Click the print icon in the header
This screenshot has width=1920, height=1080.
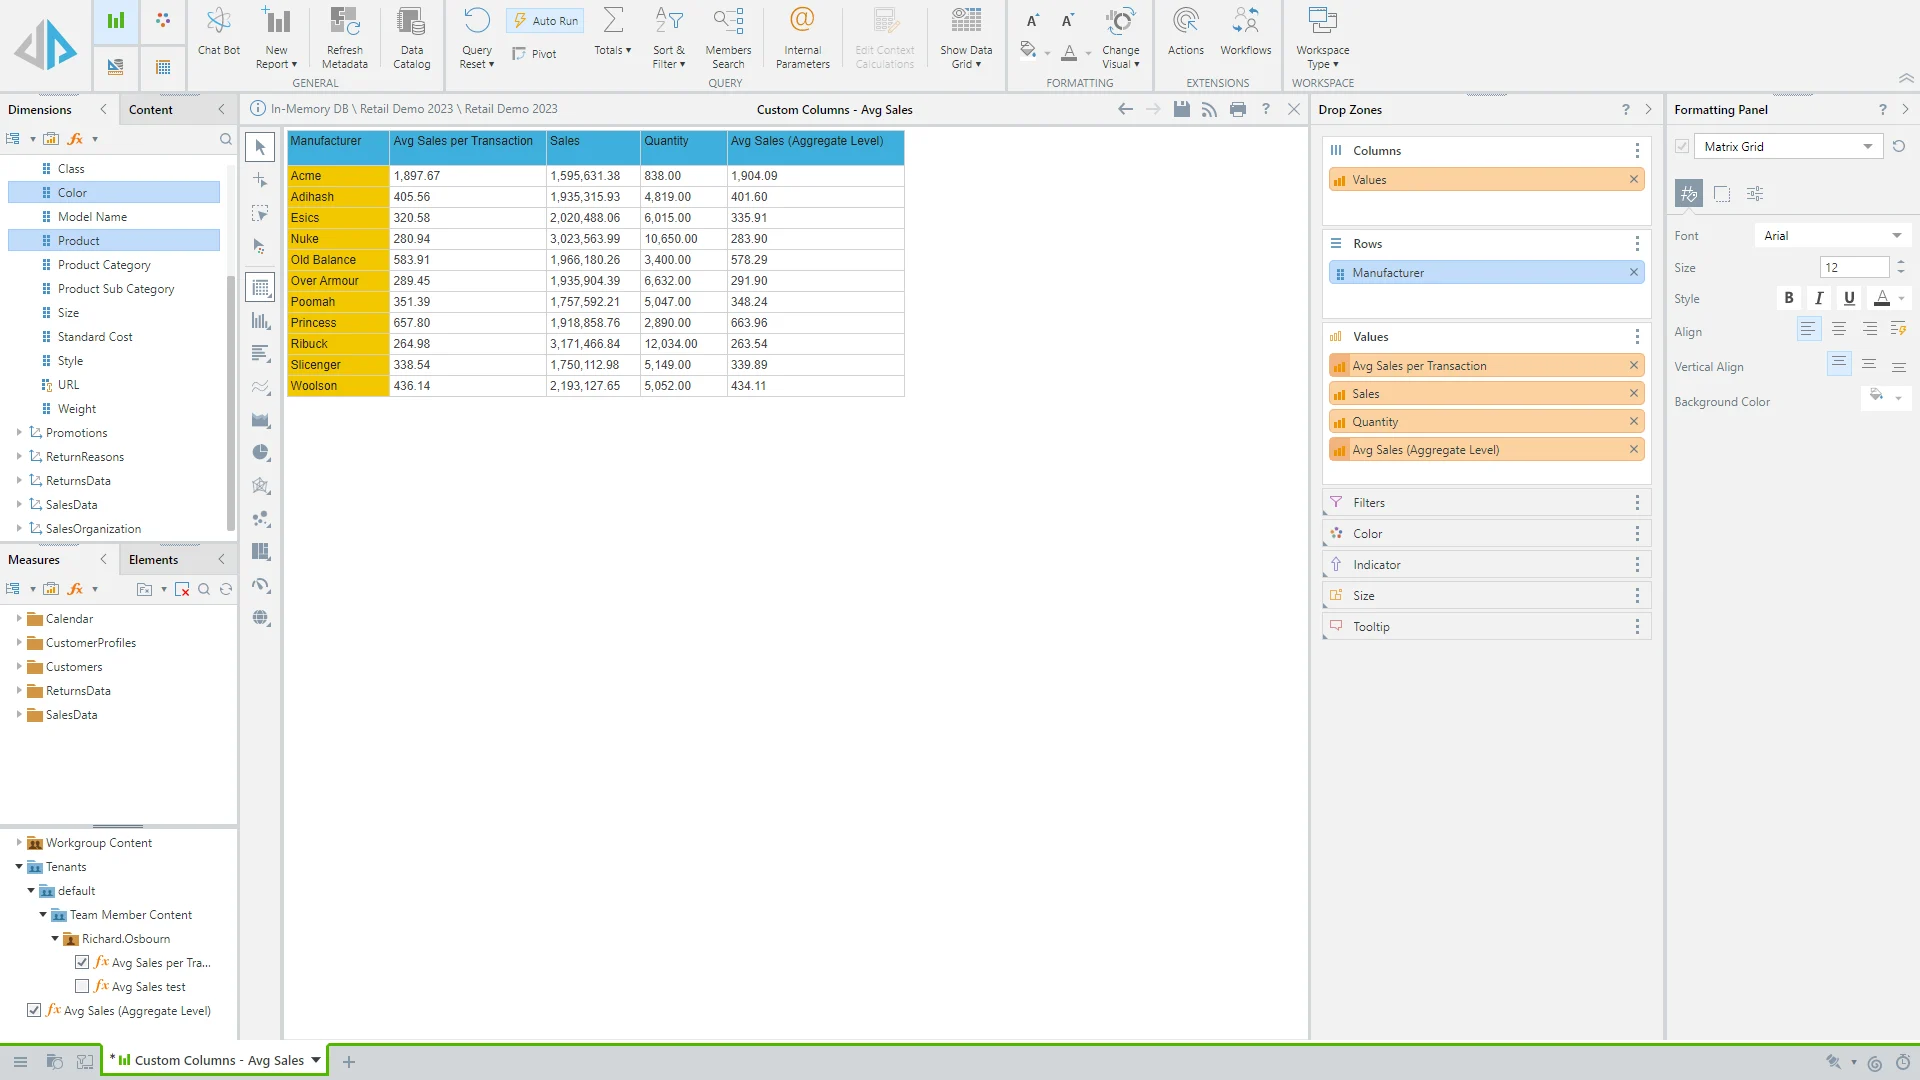pos(1238,109)
